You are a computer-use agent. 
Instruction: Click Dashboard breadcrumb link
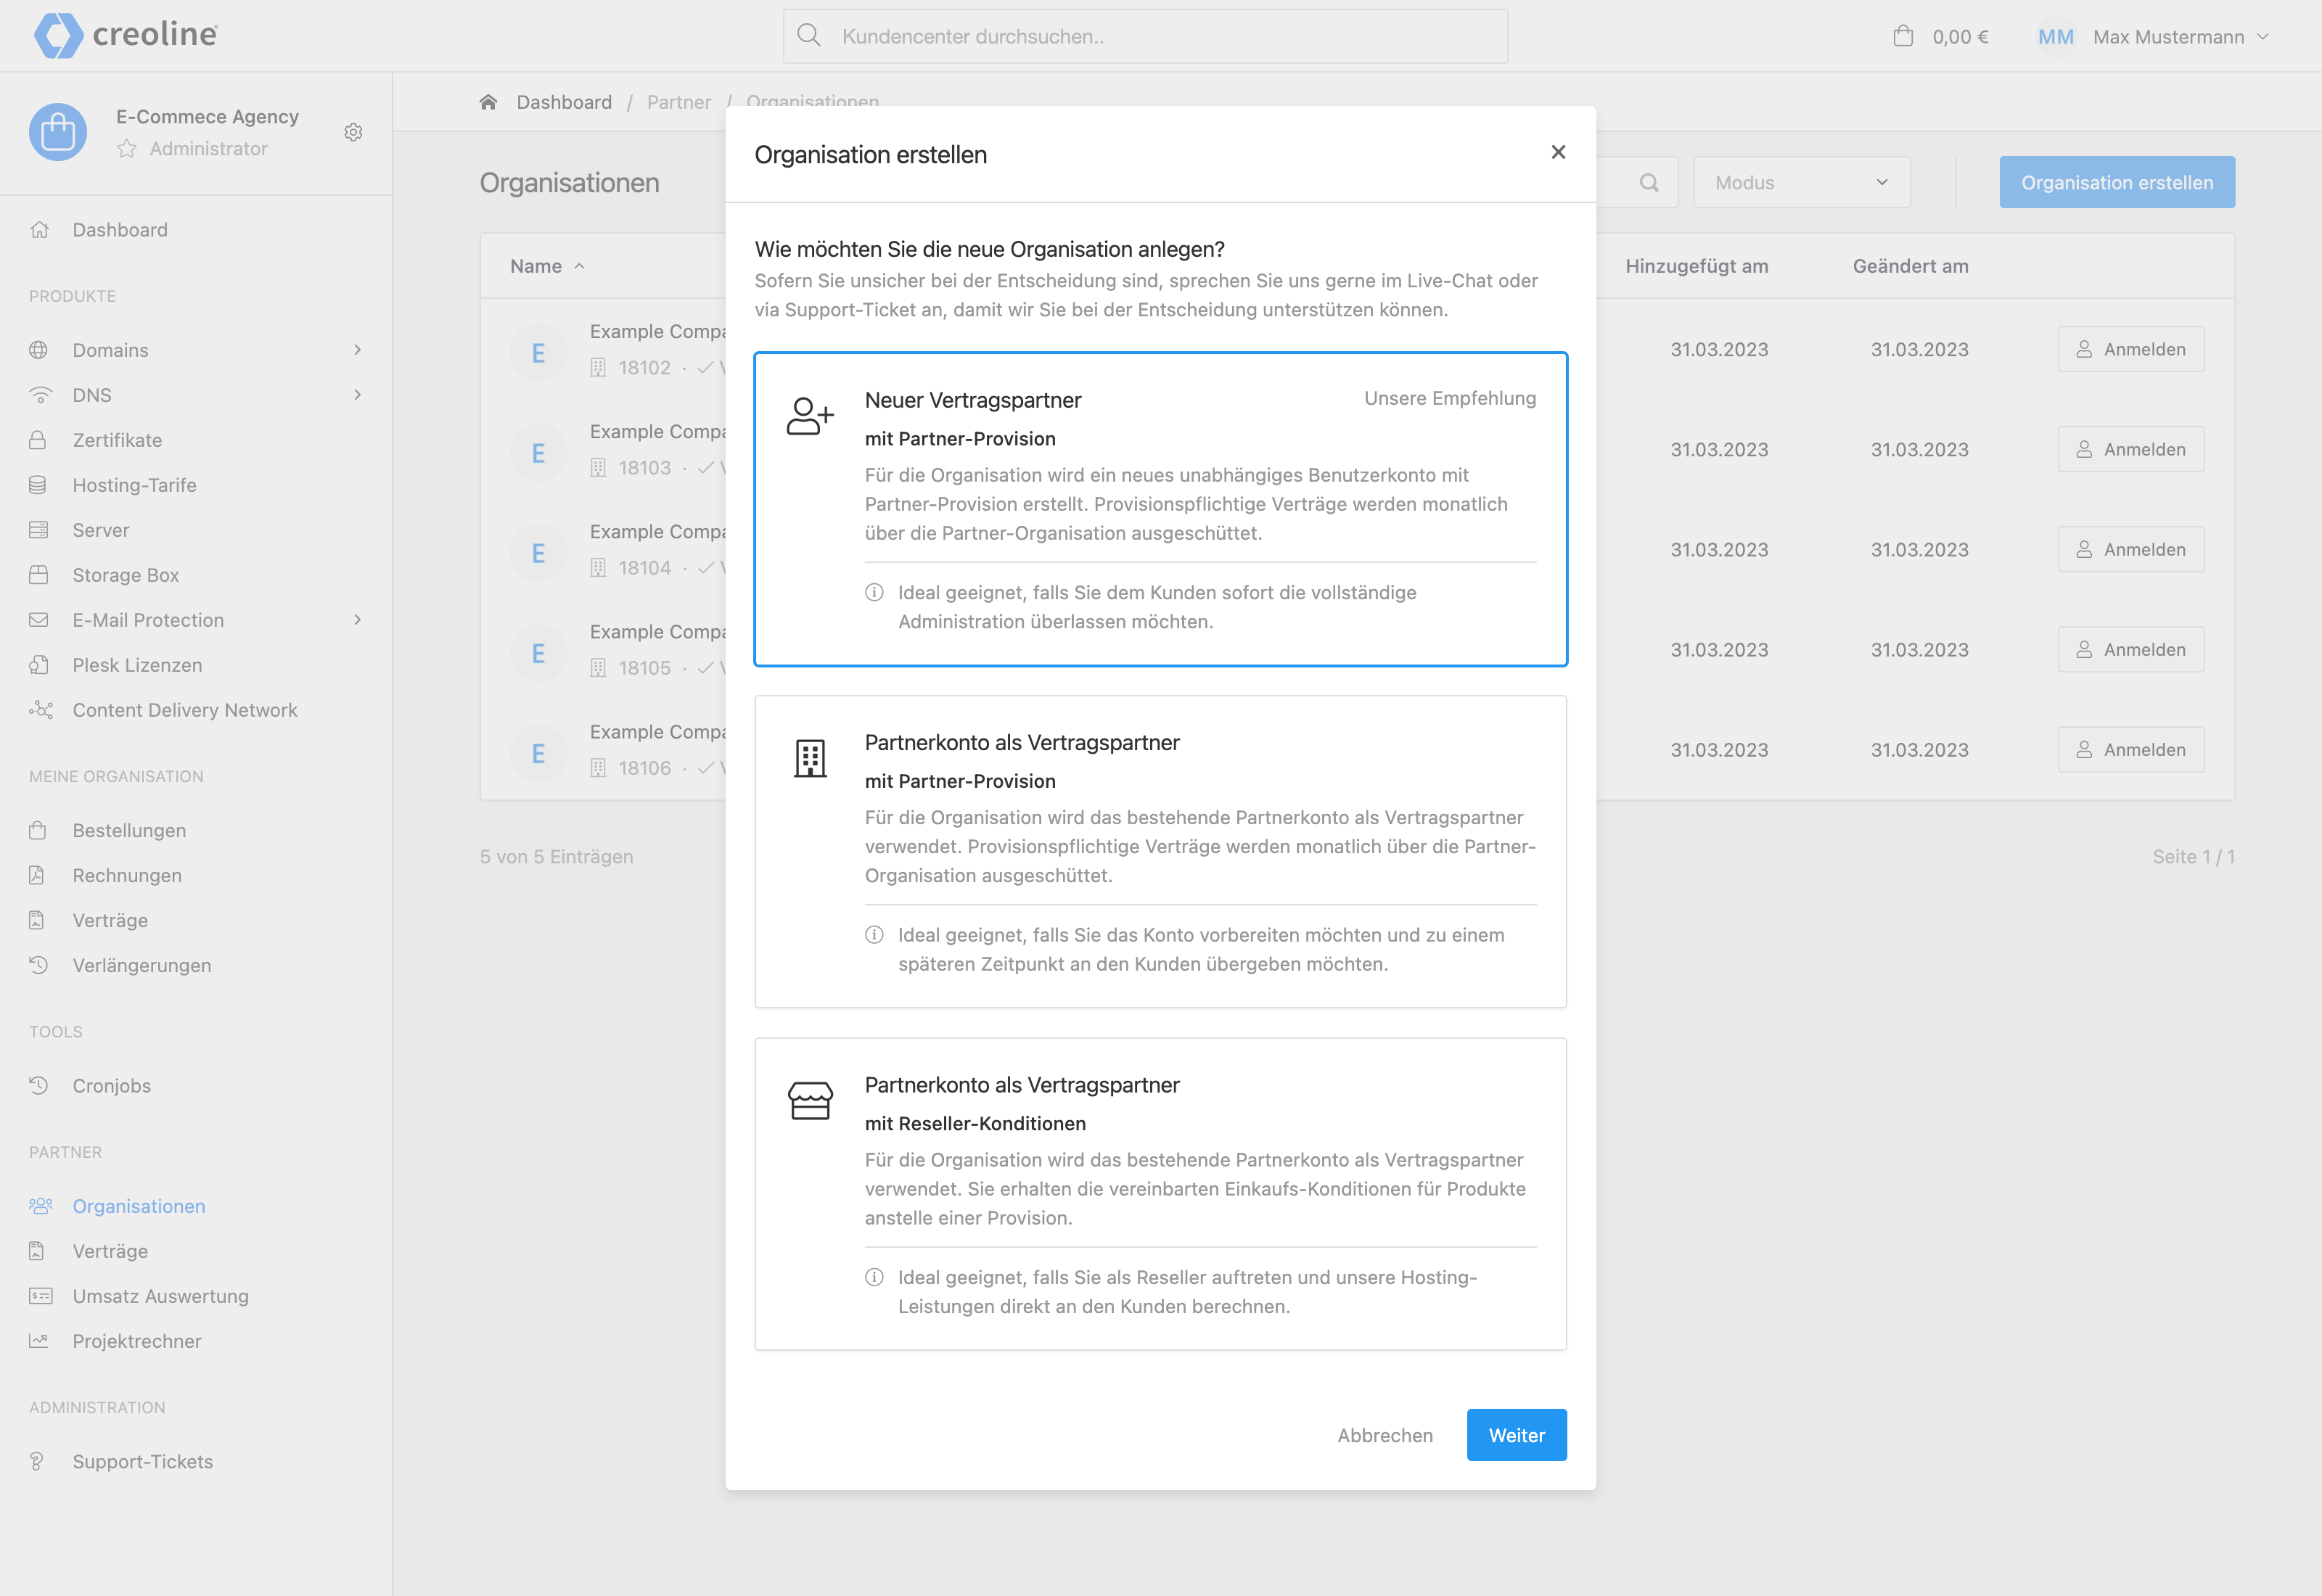point(564,102)
